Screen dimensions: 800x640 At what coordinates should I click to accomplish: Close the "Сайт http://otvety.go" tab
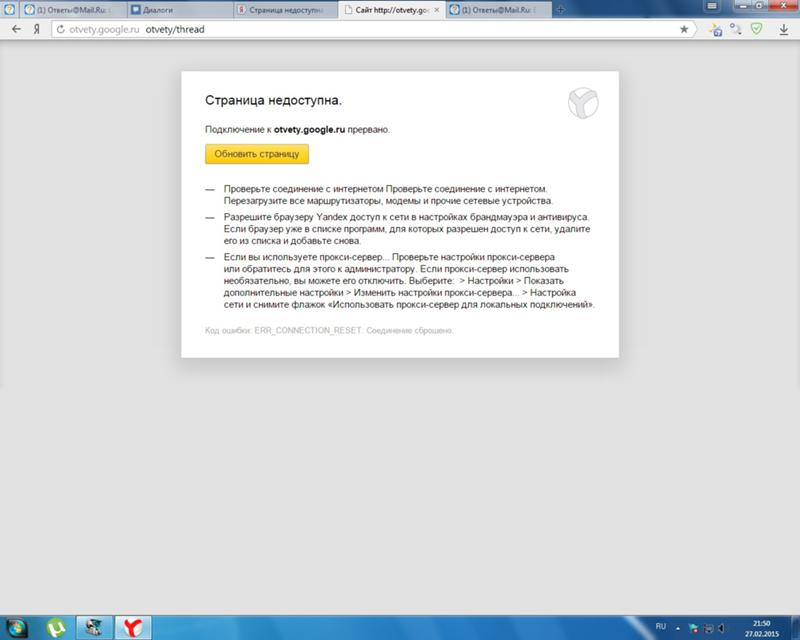(437, 10)
